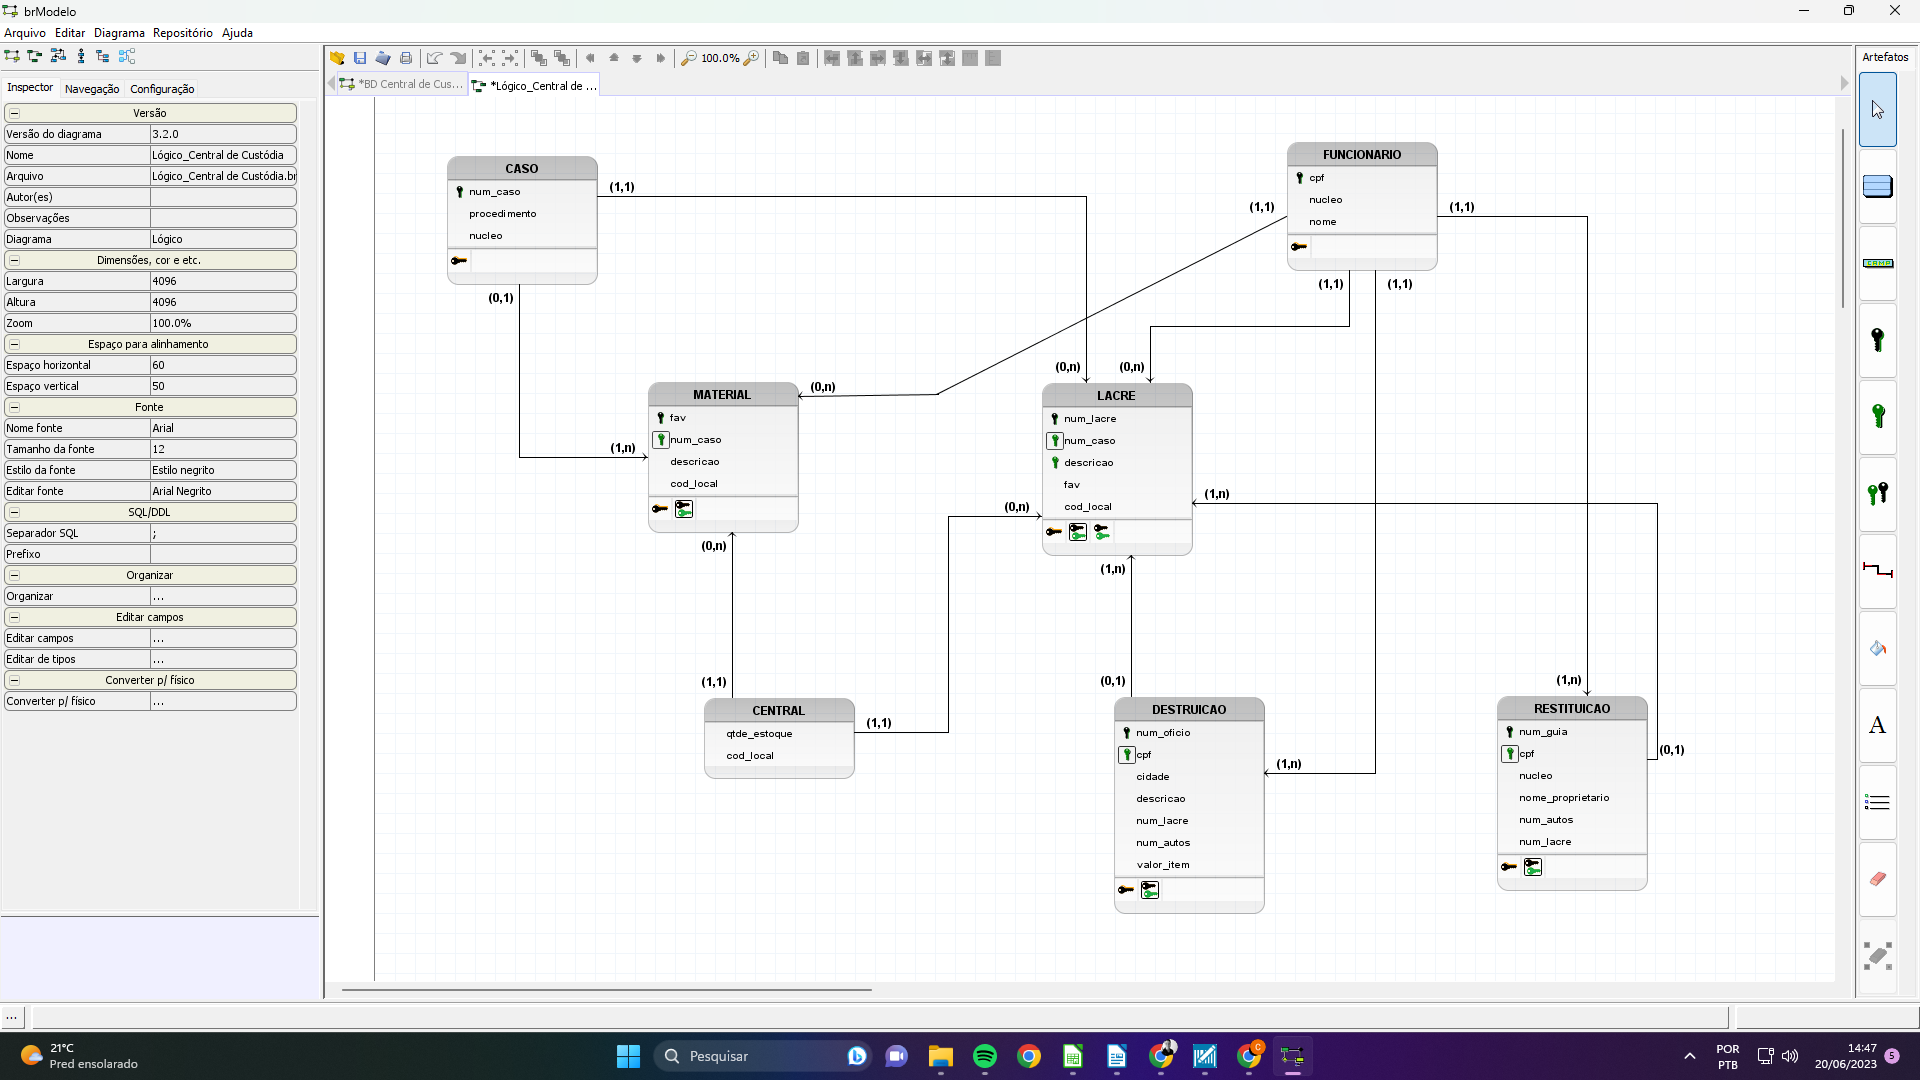Select the combined primary-foreign key tool
Screen dimensions: 1920x1080
pos(1877,493)
